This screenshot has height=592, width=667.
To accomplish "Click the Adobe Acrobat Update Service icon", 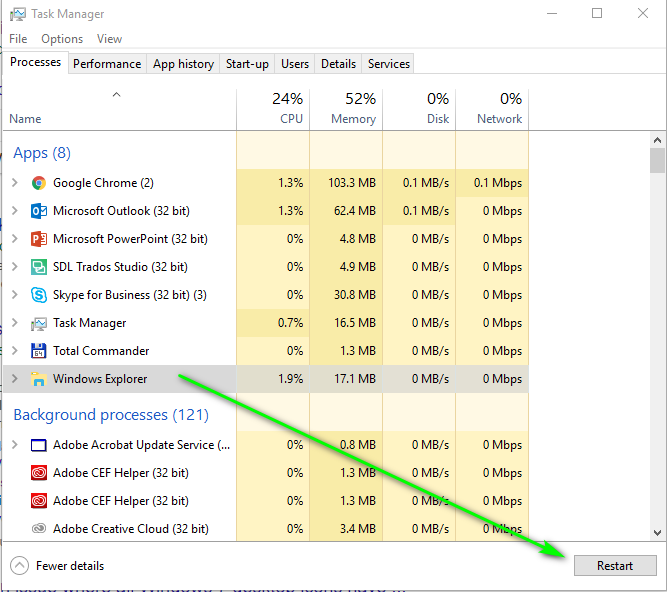I will pyautogui.click(x=39, y=445).
